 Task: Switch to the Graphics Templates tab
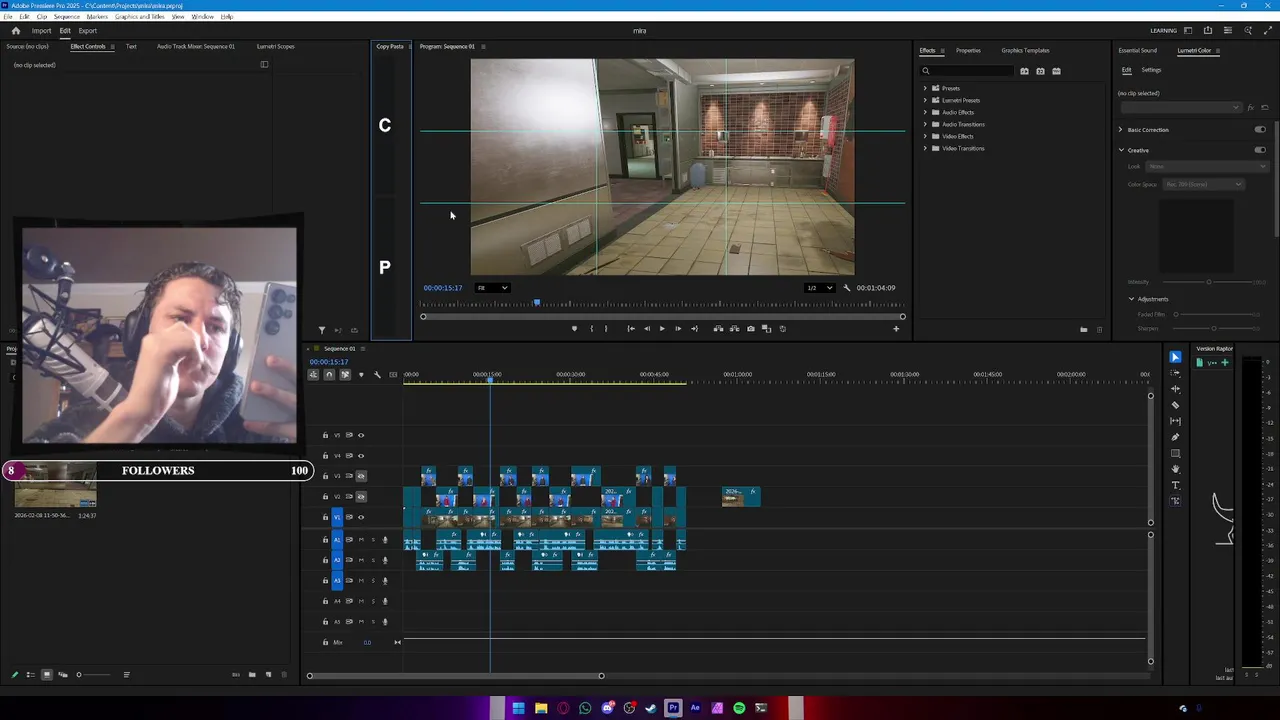pos(1025,50)
